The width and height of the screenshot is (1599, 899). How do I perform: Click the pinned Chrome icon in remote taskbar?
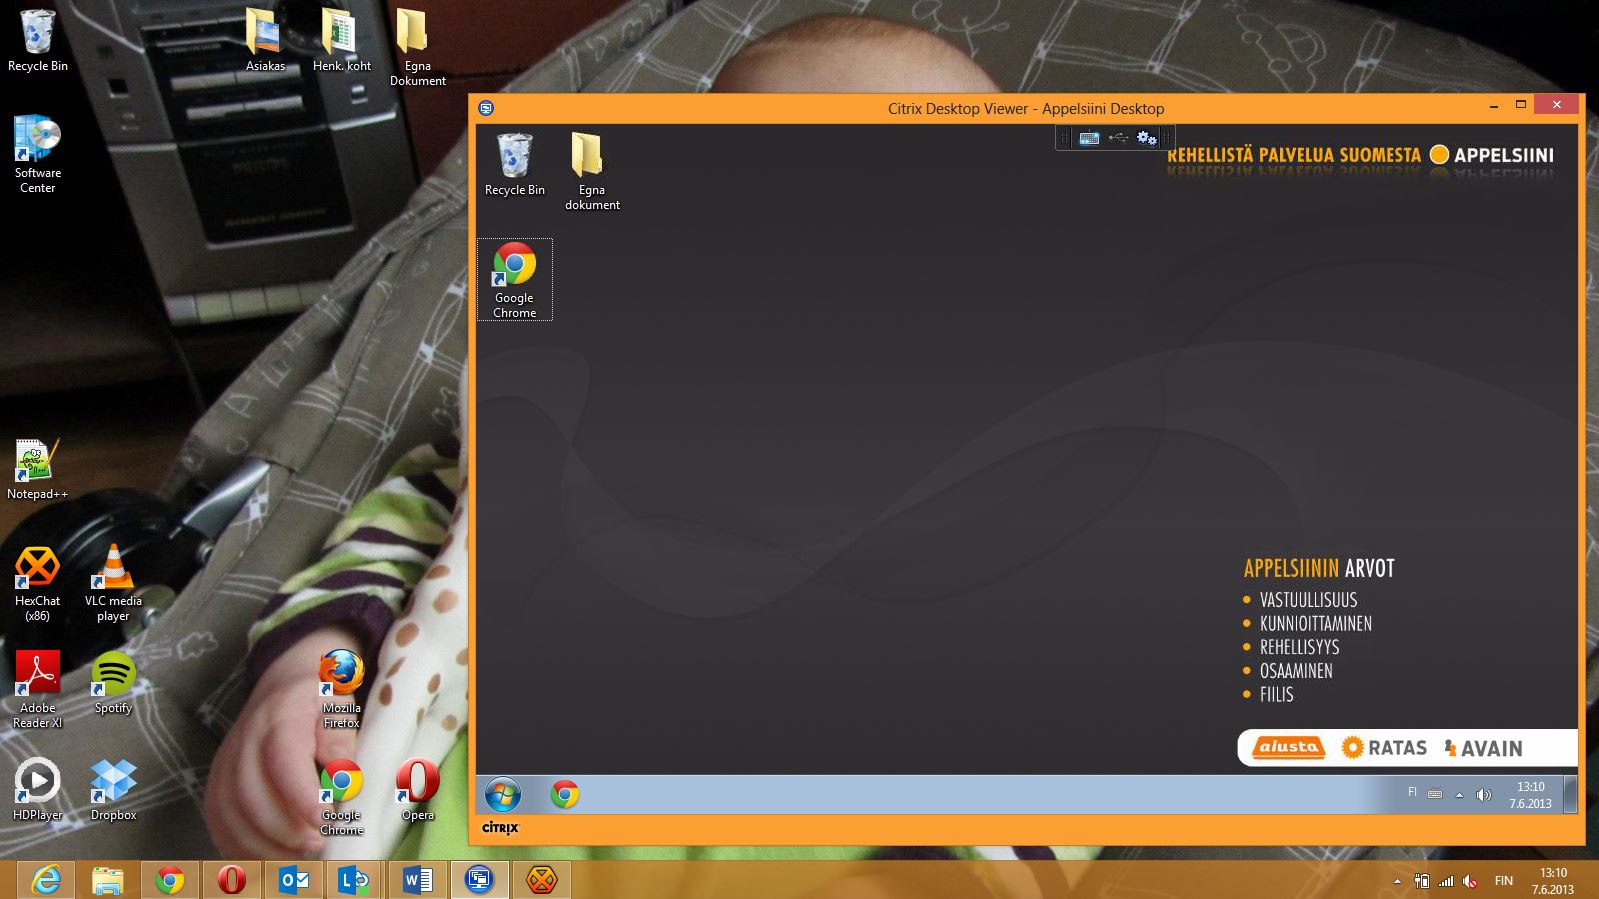[565, 795]
